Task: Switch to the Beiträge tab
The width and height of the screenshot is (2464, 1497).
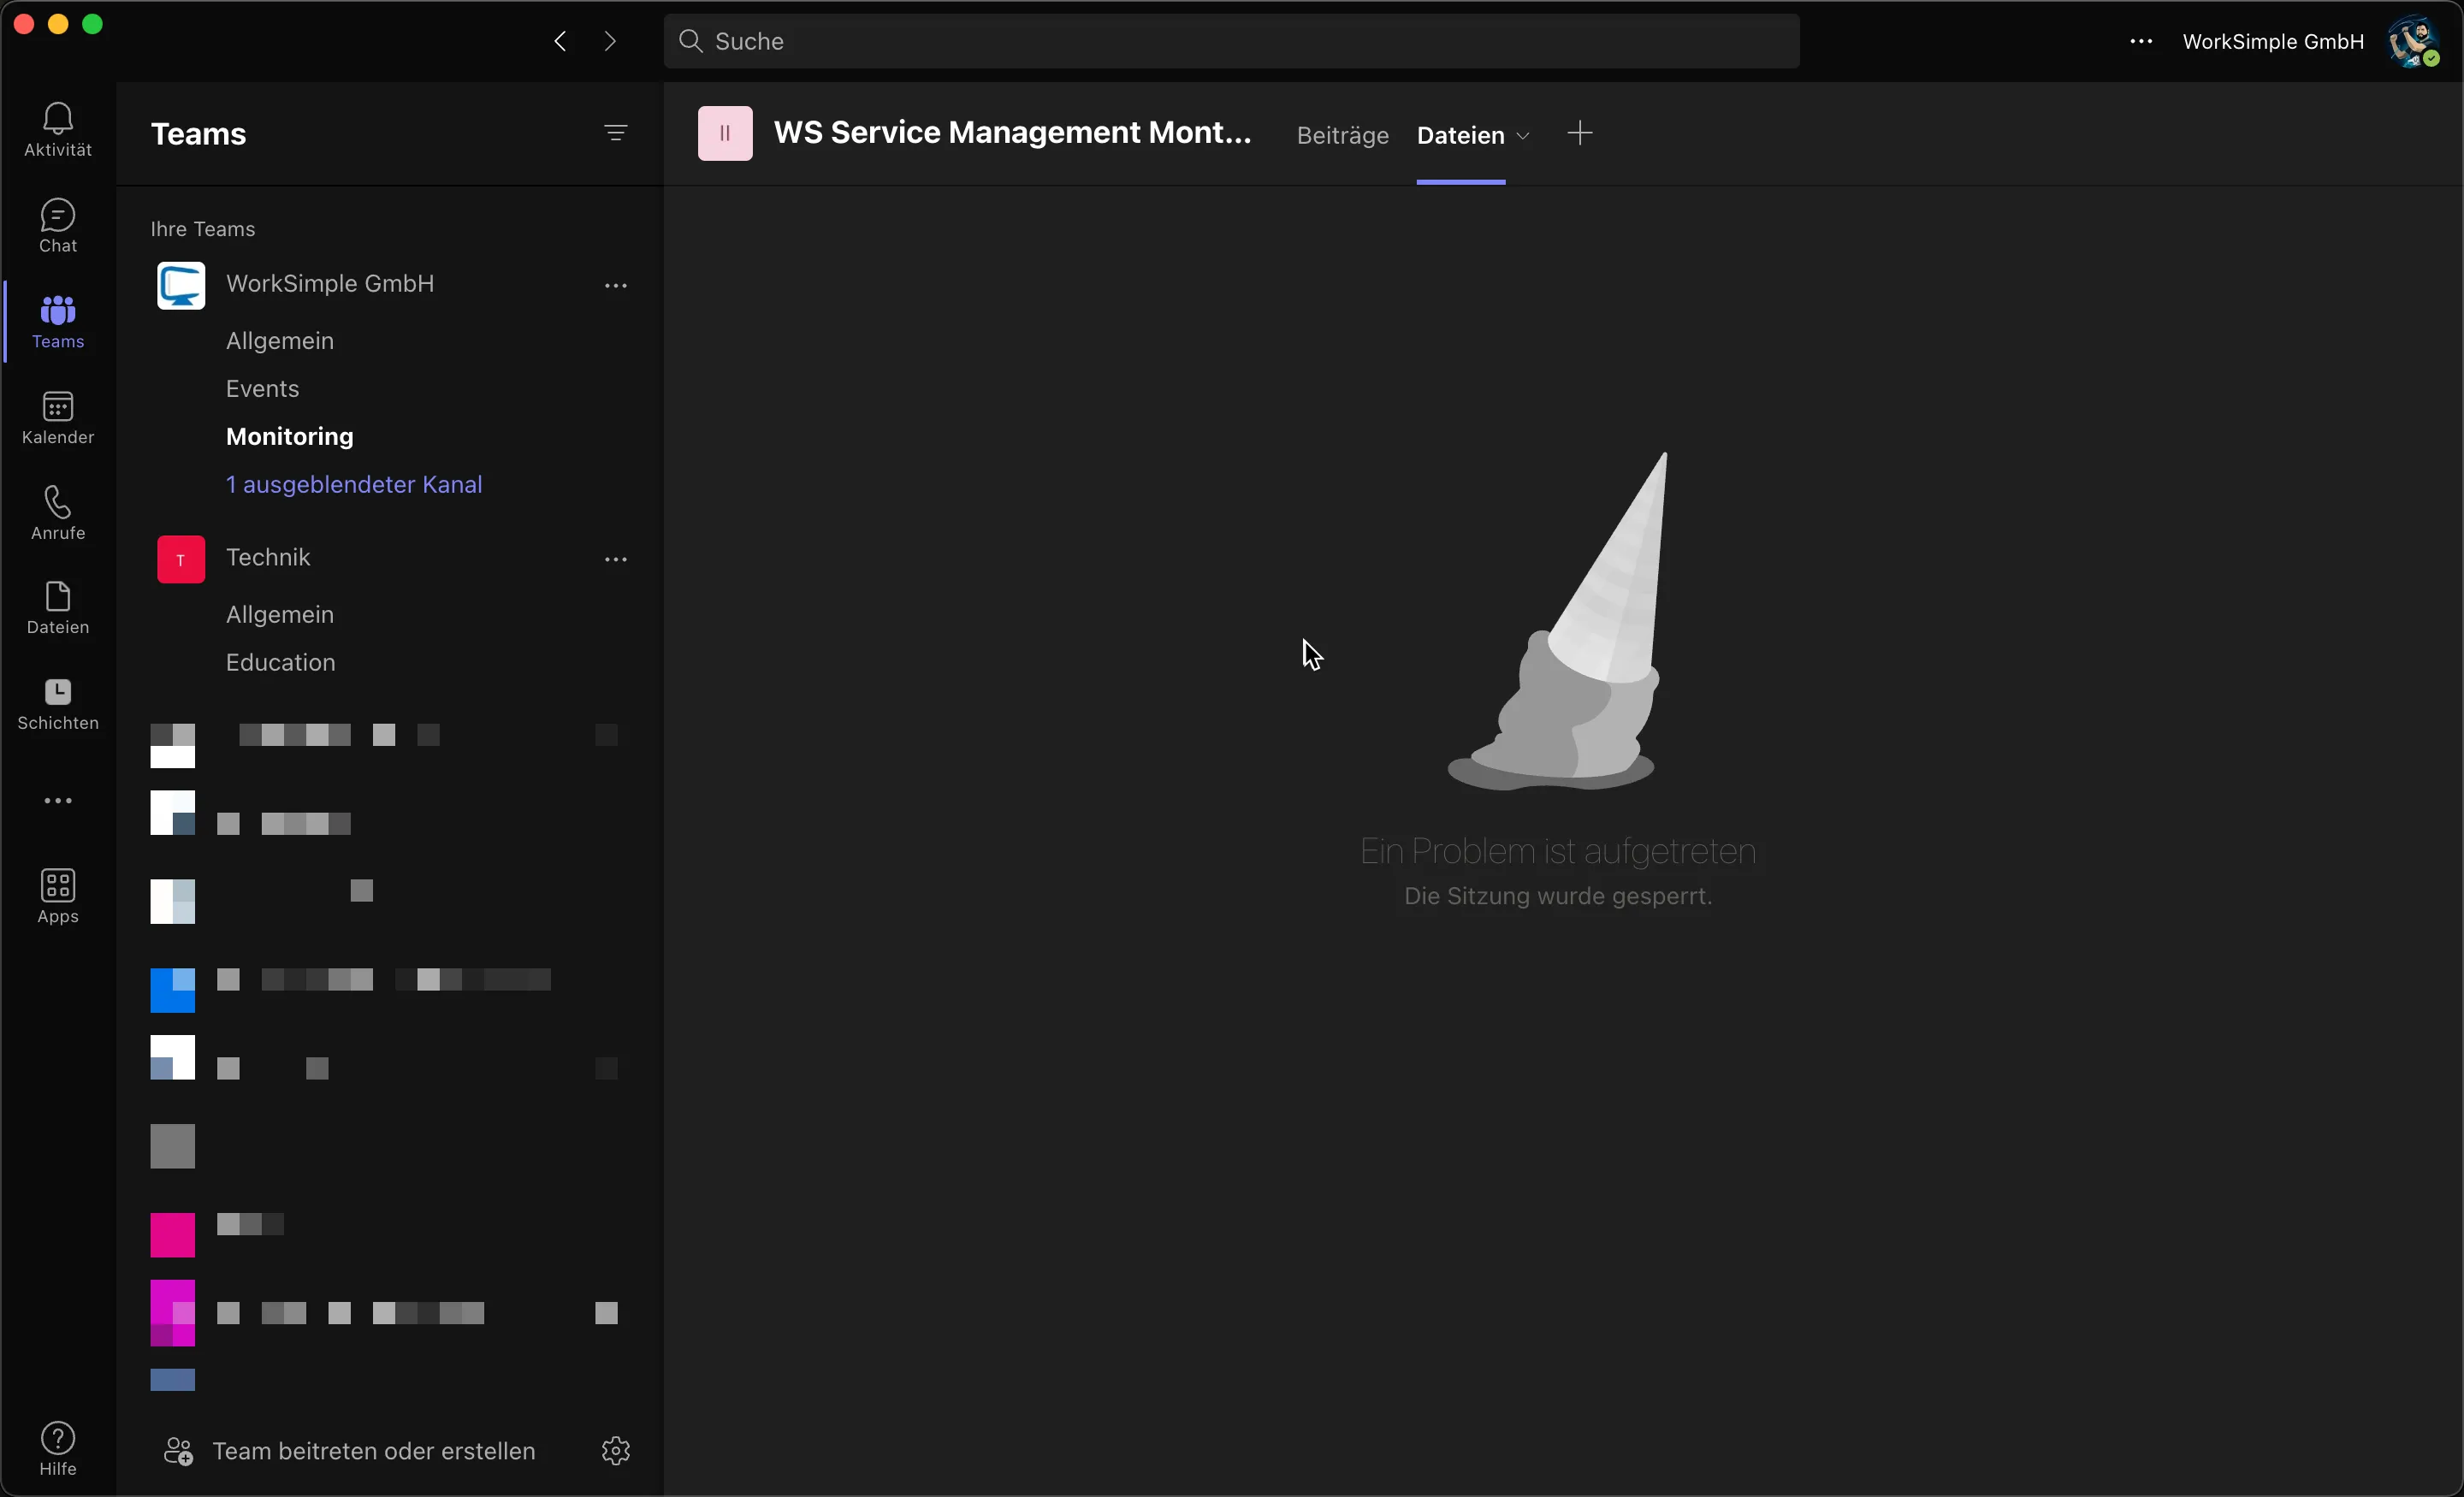Action: pyautogui.click(x=1342, y=135)
